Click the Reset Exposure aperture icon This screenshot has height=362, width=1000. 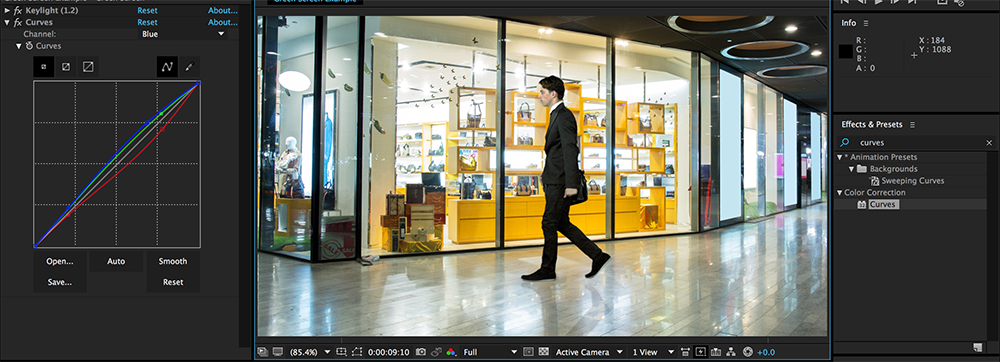pyautogui.click(x=748, y=352)
